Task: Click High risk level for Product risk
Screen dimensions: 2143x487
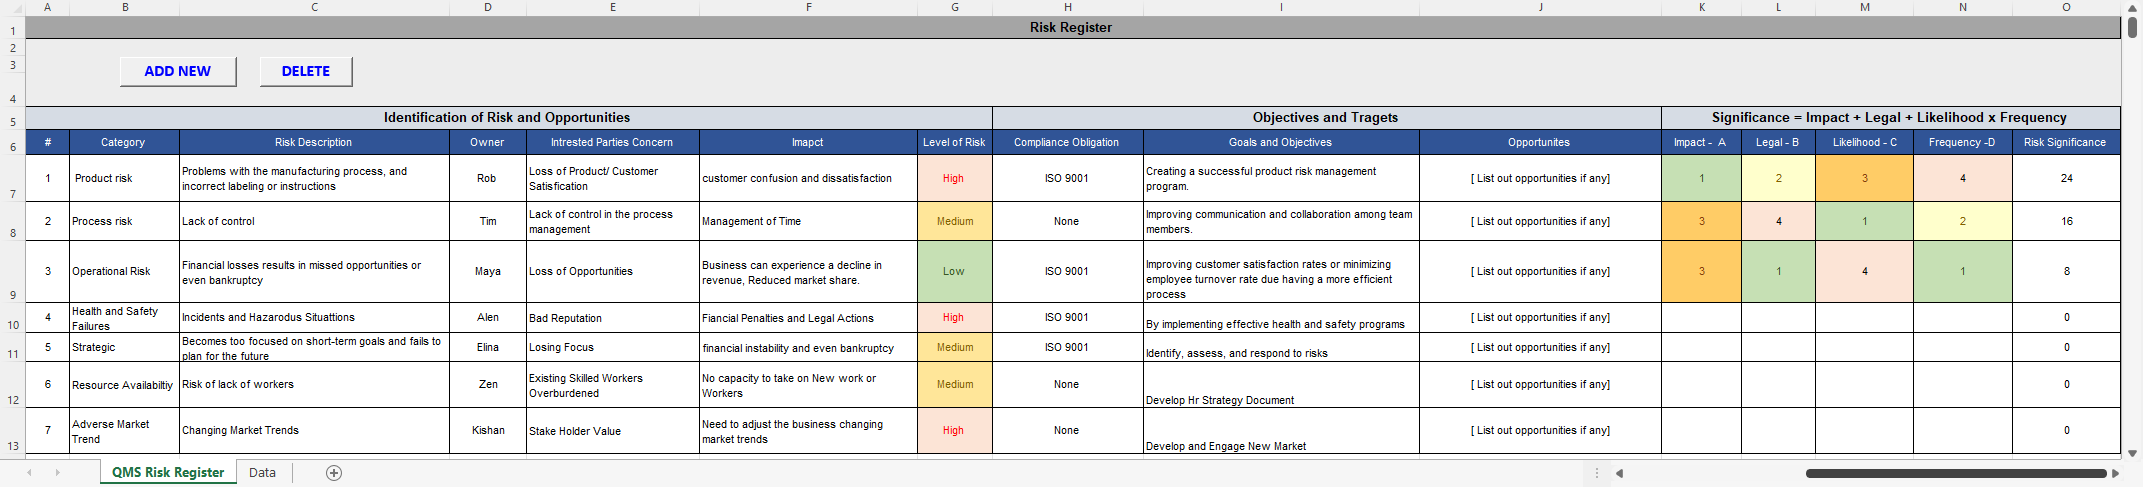Action: click(955, 178)
